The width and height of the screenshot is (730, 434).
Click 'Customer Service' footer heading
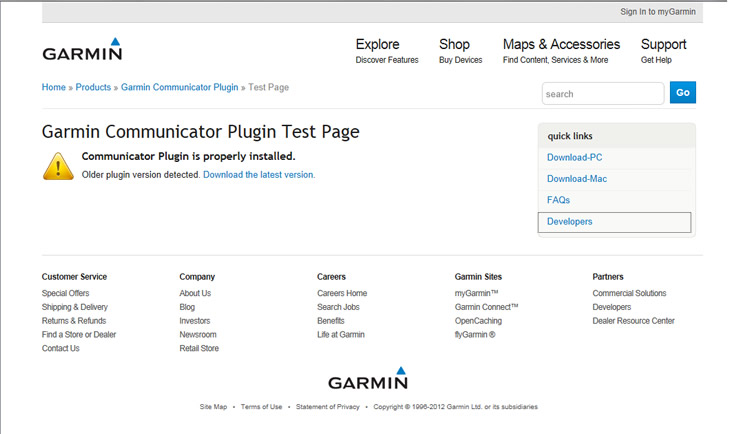[x=74, y=277]
